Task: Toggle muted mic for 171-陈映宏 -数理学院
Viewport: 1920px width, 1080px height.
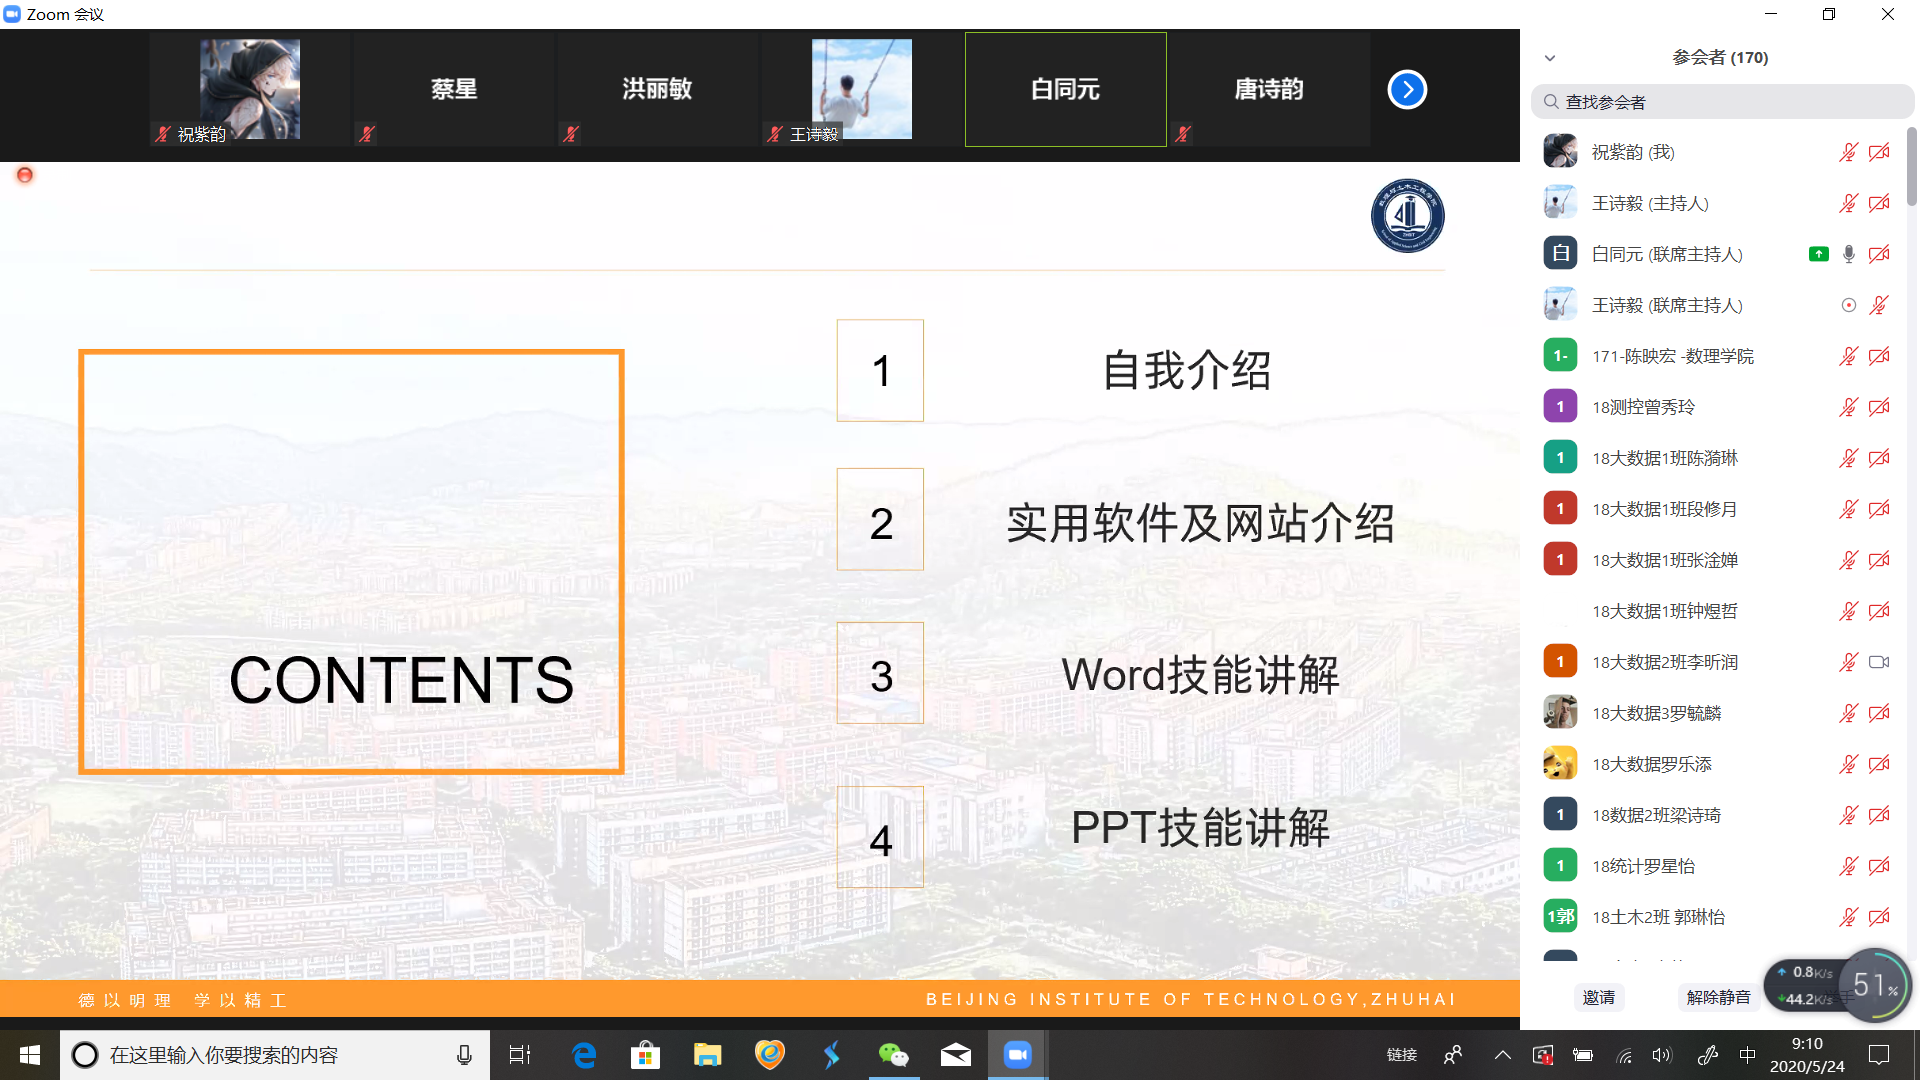Action: click(x=1848, y=356)
